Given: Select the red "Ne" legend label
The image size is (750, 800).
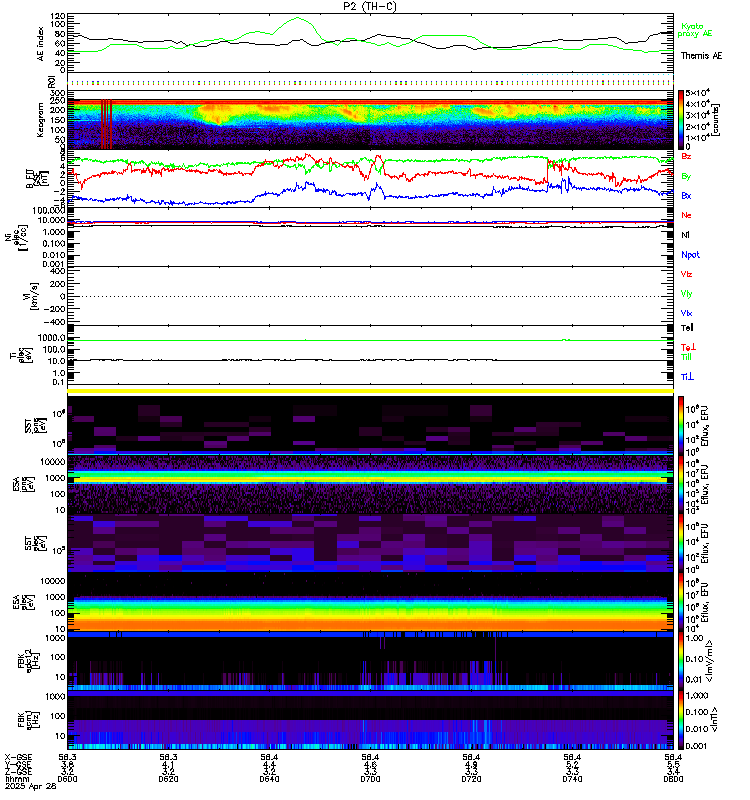Looking at the screenshot, I should coord(686,215).
